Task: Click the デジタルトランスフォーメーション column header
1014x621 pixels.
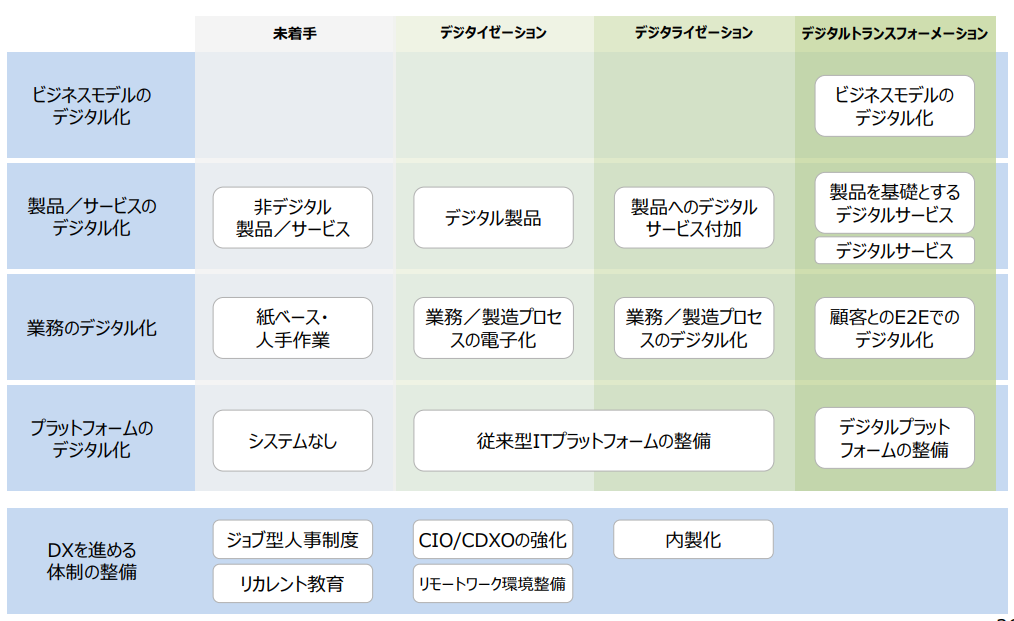Action: point(894,33)
